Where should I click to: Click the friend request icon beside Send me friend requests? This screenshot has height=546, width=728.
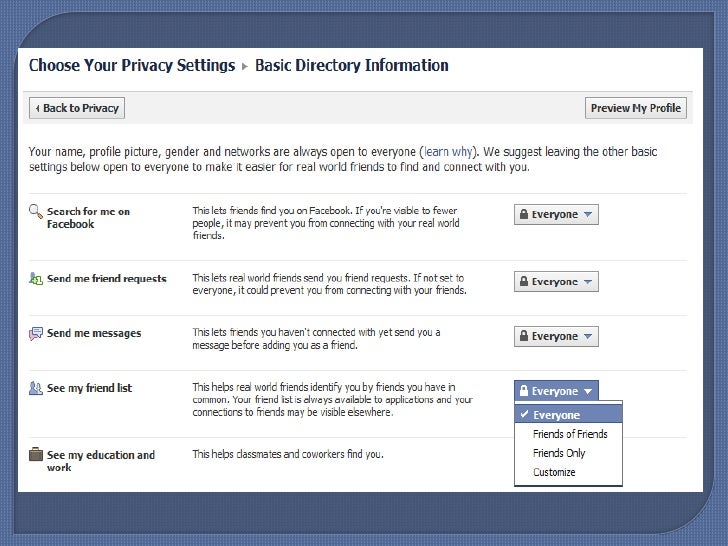(x=36, y=279)
